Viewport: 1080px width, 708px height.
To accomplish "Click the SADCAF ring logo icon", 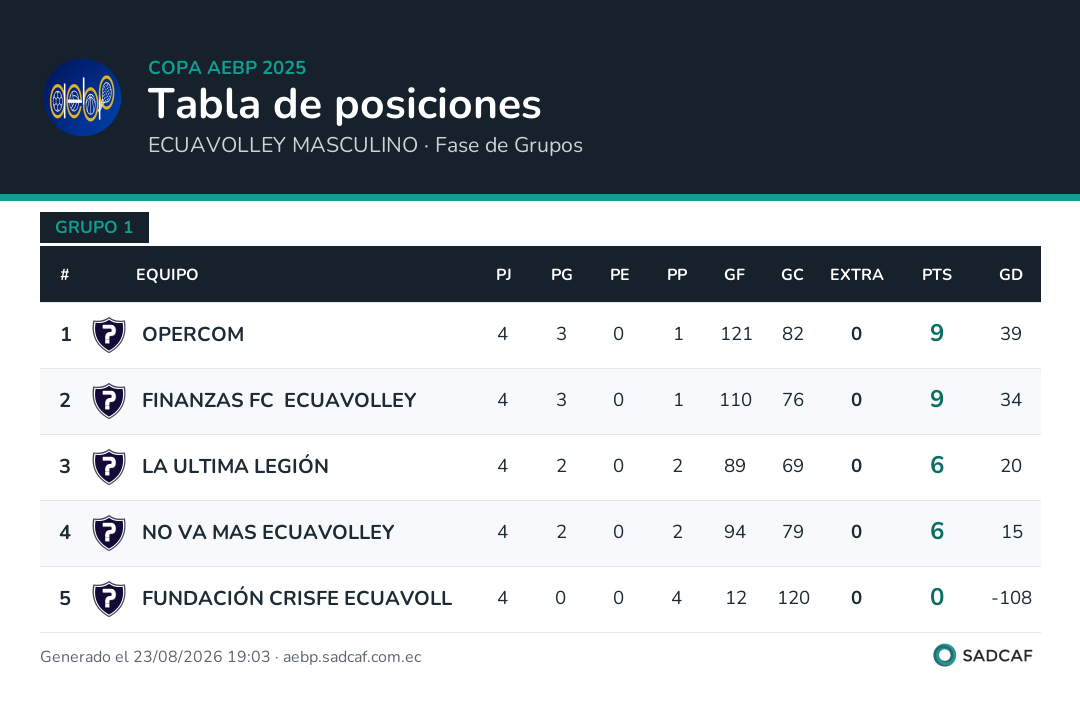I will point(944,655).
